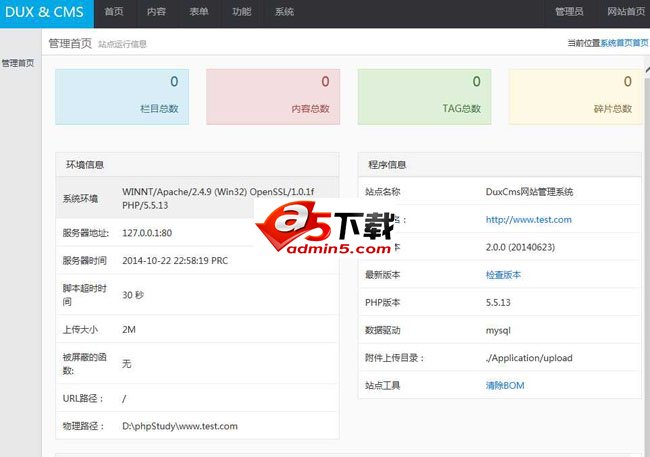
Task: Click the 程序信息 panel header
Action: (x=500, y=165)
